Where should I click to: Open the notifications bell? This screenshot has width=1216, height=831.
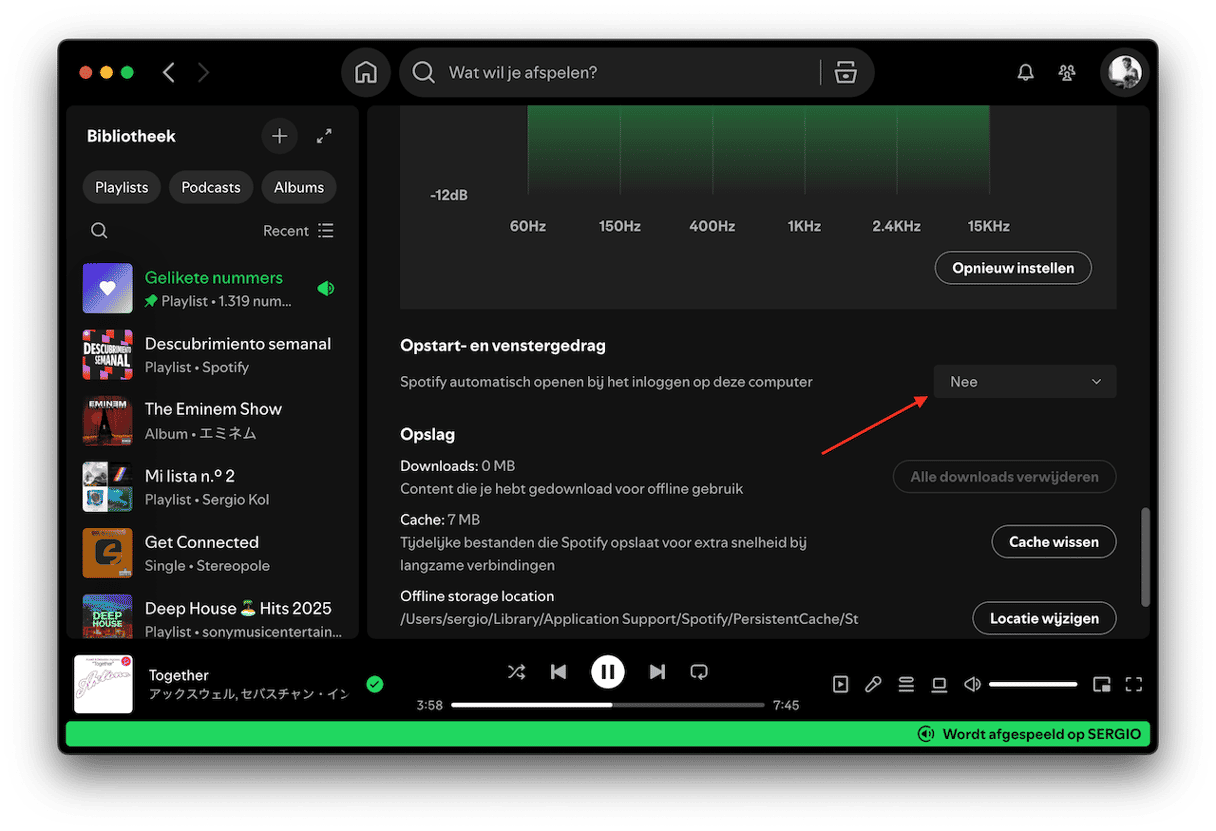pos(1025,73)
